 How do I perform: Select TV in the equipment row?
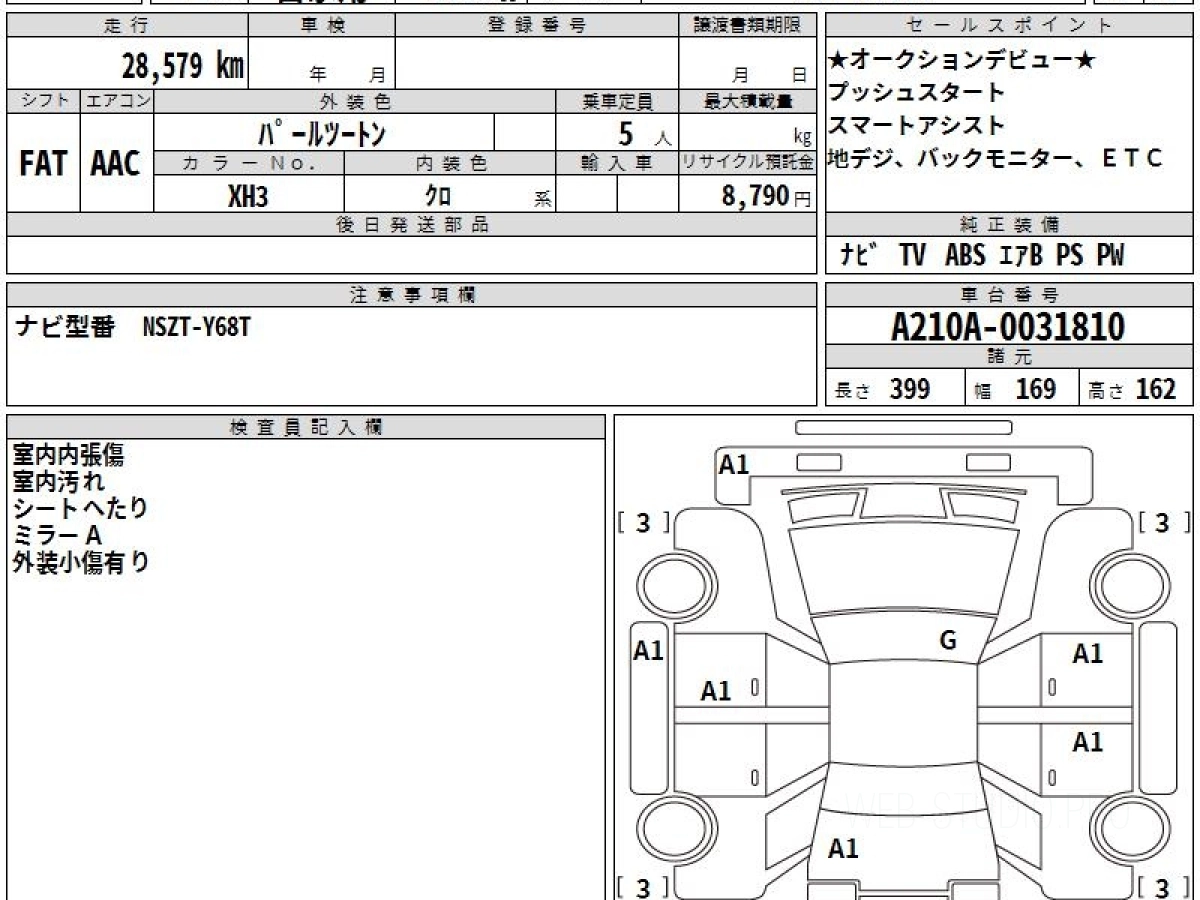point(912,256)
